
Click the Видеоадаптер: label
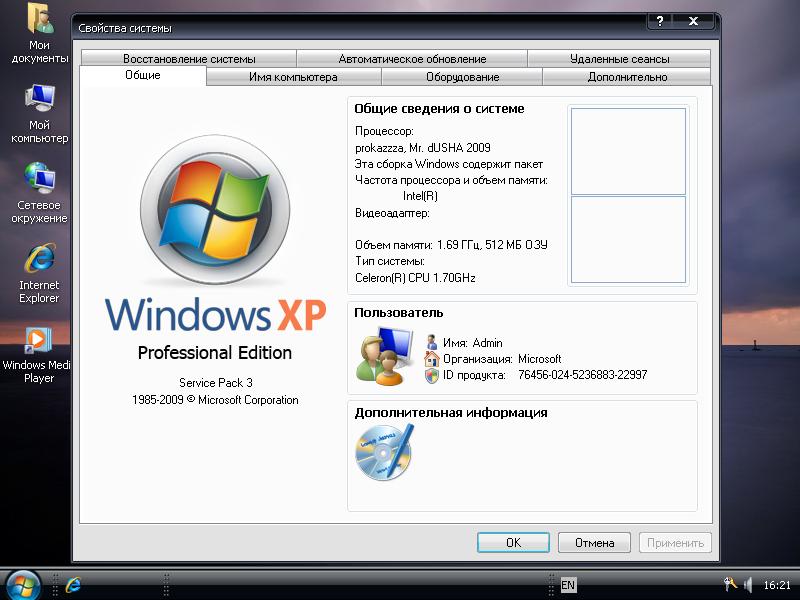392,213
